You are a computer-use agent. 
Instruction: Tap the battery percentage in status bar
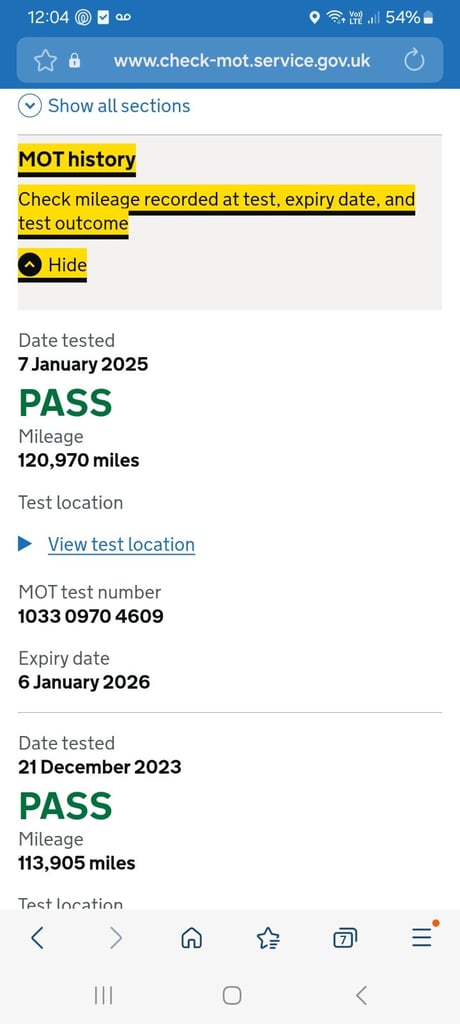[x=402, y=18]
